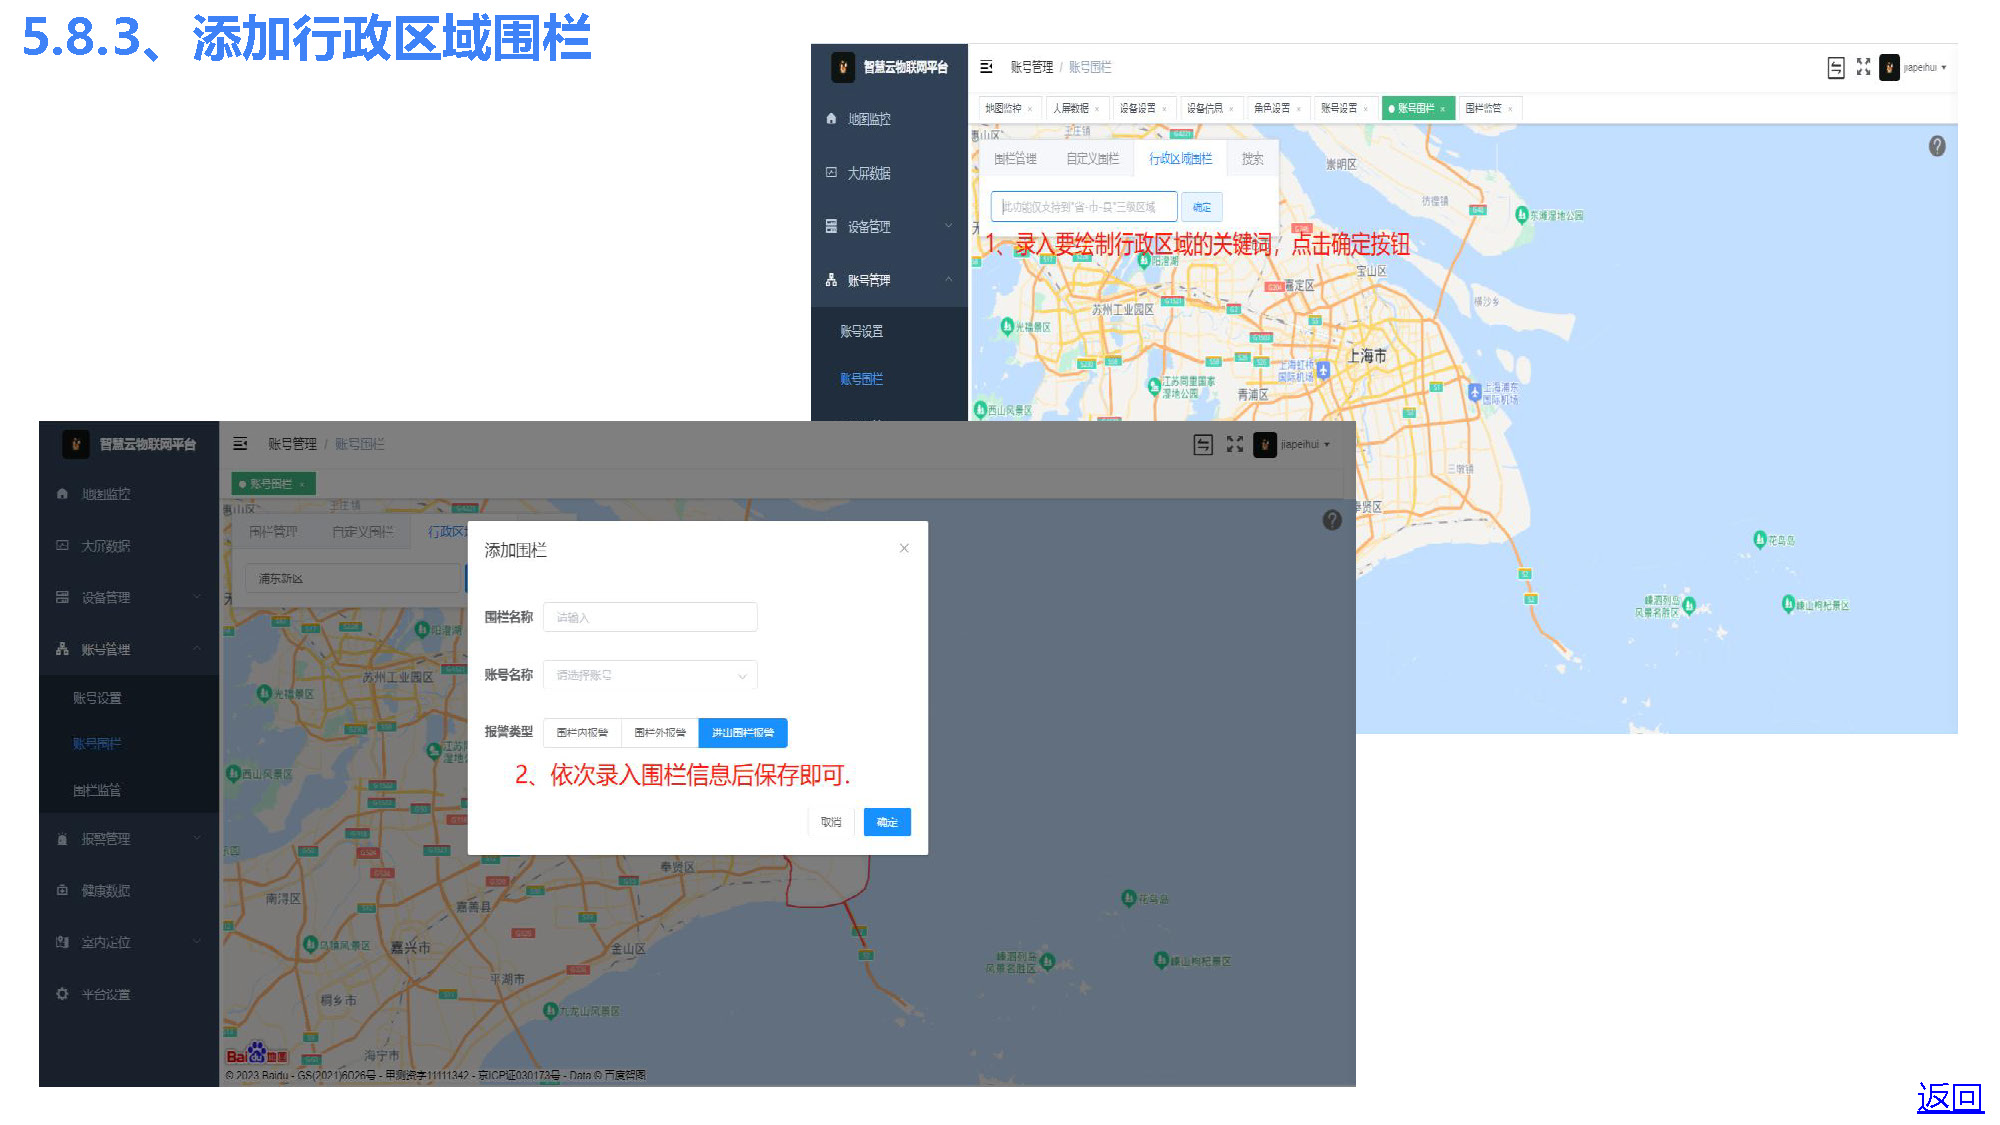Click 平台设置 in lower sidebar
2000x1125 pixels.
click(x=106, y=994)
